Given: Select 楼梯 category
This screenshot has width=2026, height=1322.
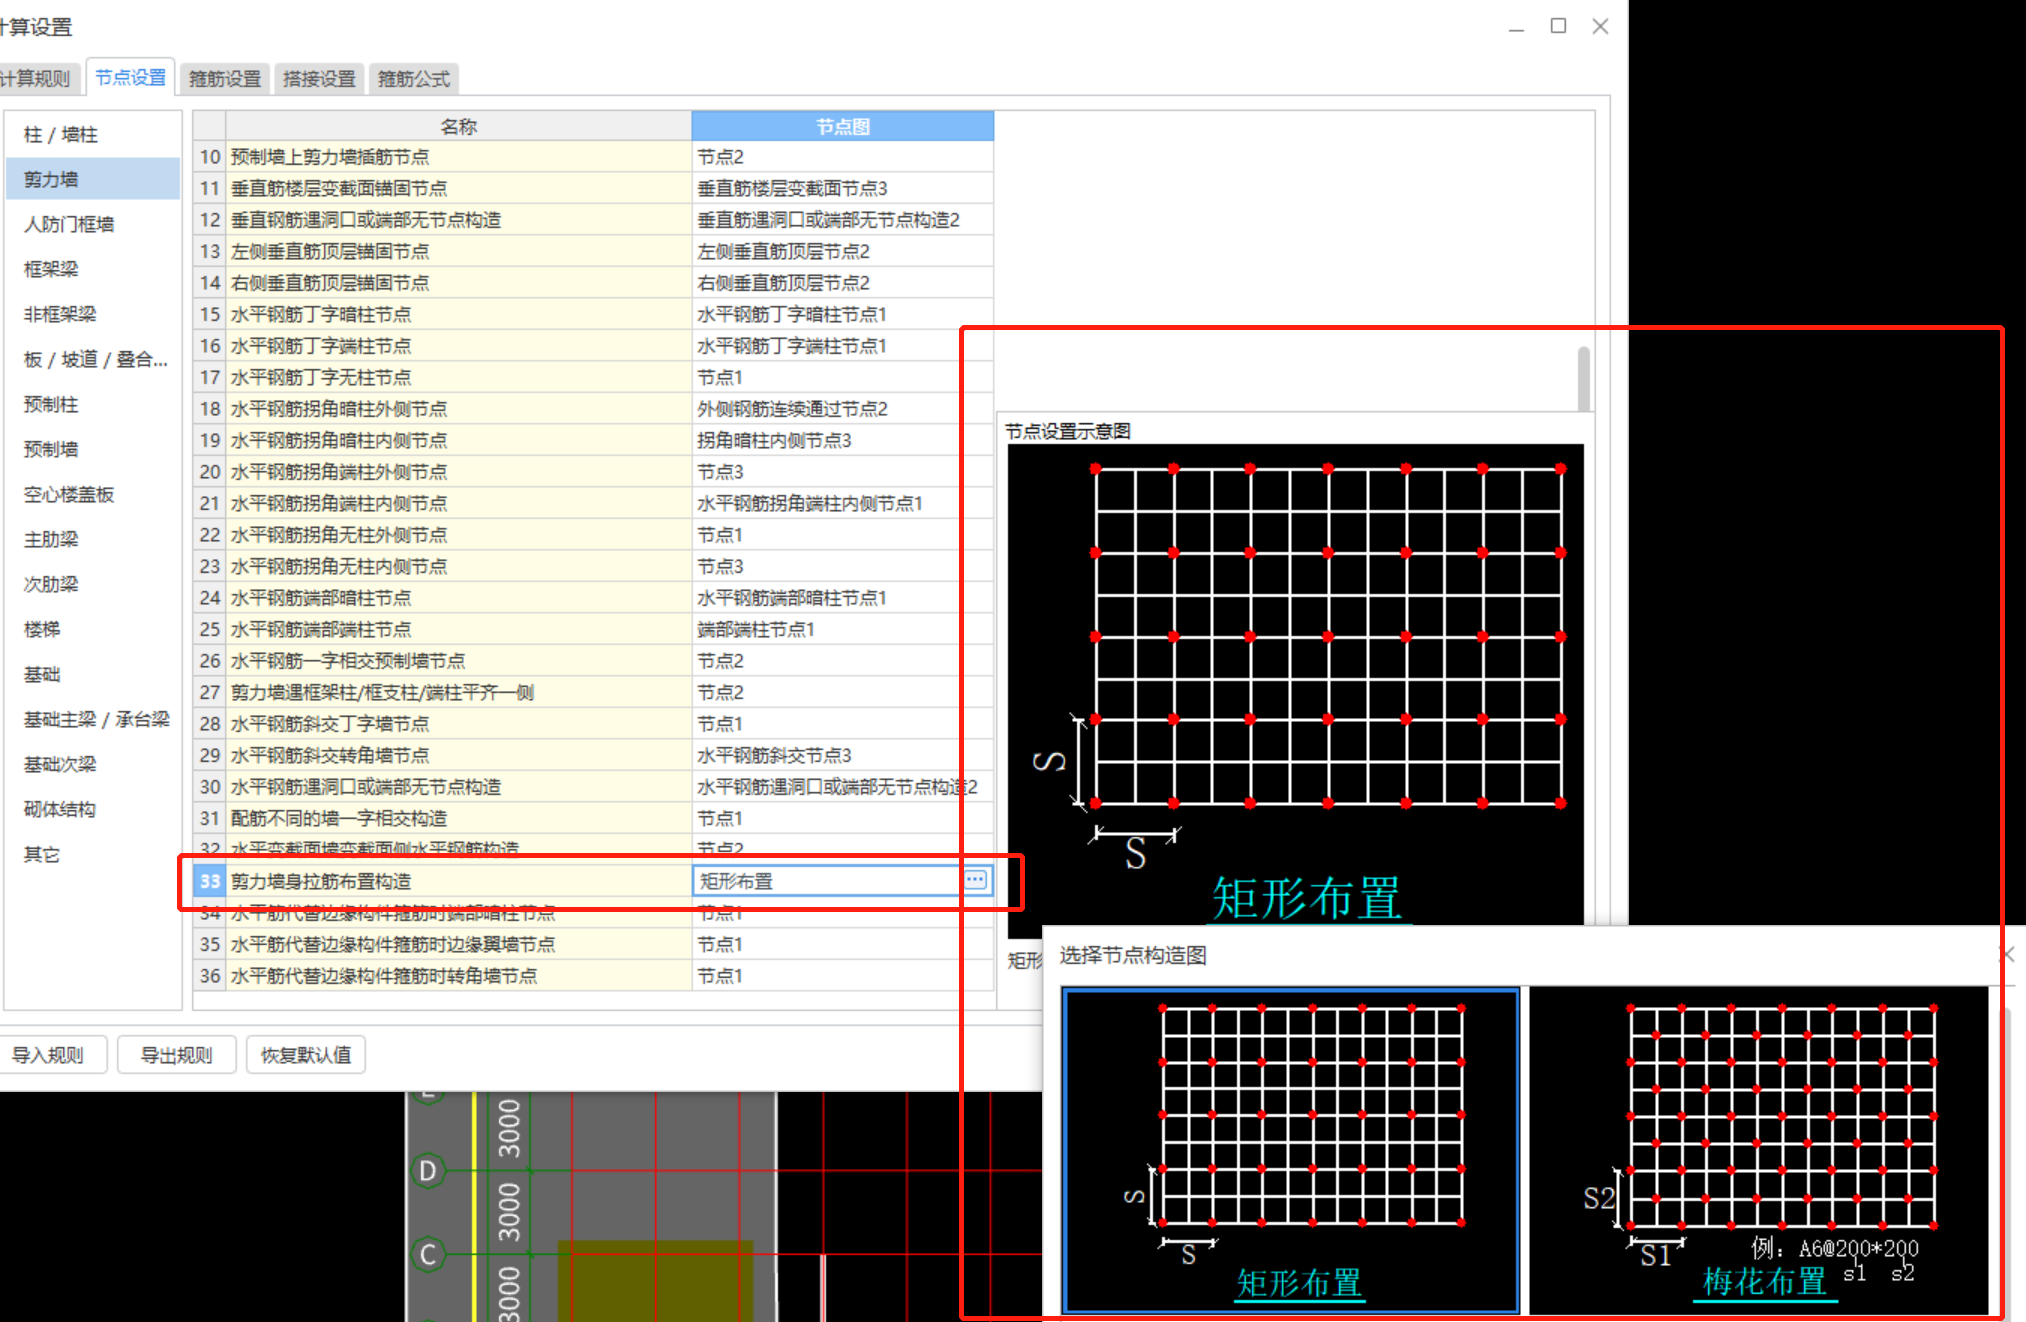Looking at the screenshot, I should (92, 629).
